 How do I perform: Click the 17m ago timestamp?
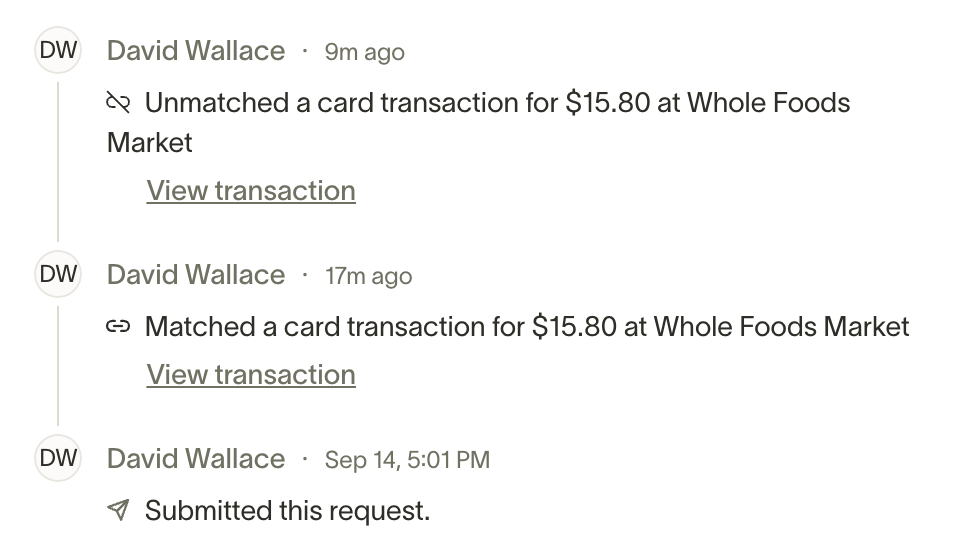pyautogui.click(x=369, y=276)
